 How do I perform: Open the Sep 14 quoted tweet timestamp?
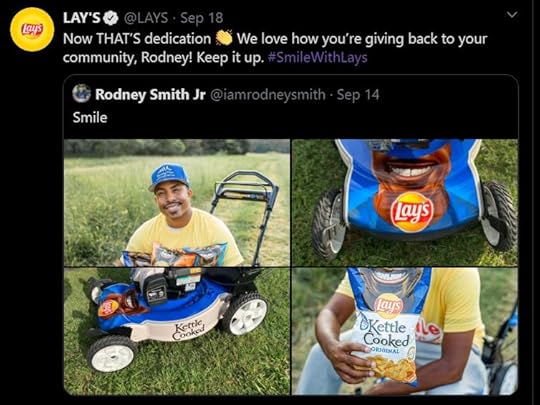pyautogui.click(x=358, y=94)
